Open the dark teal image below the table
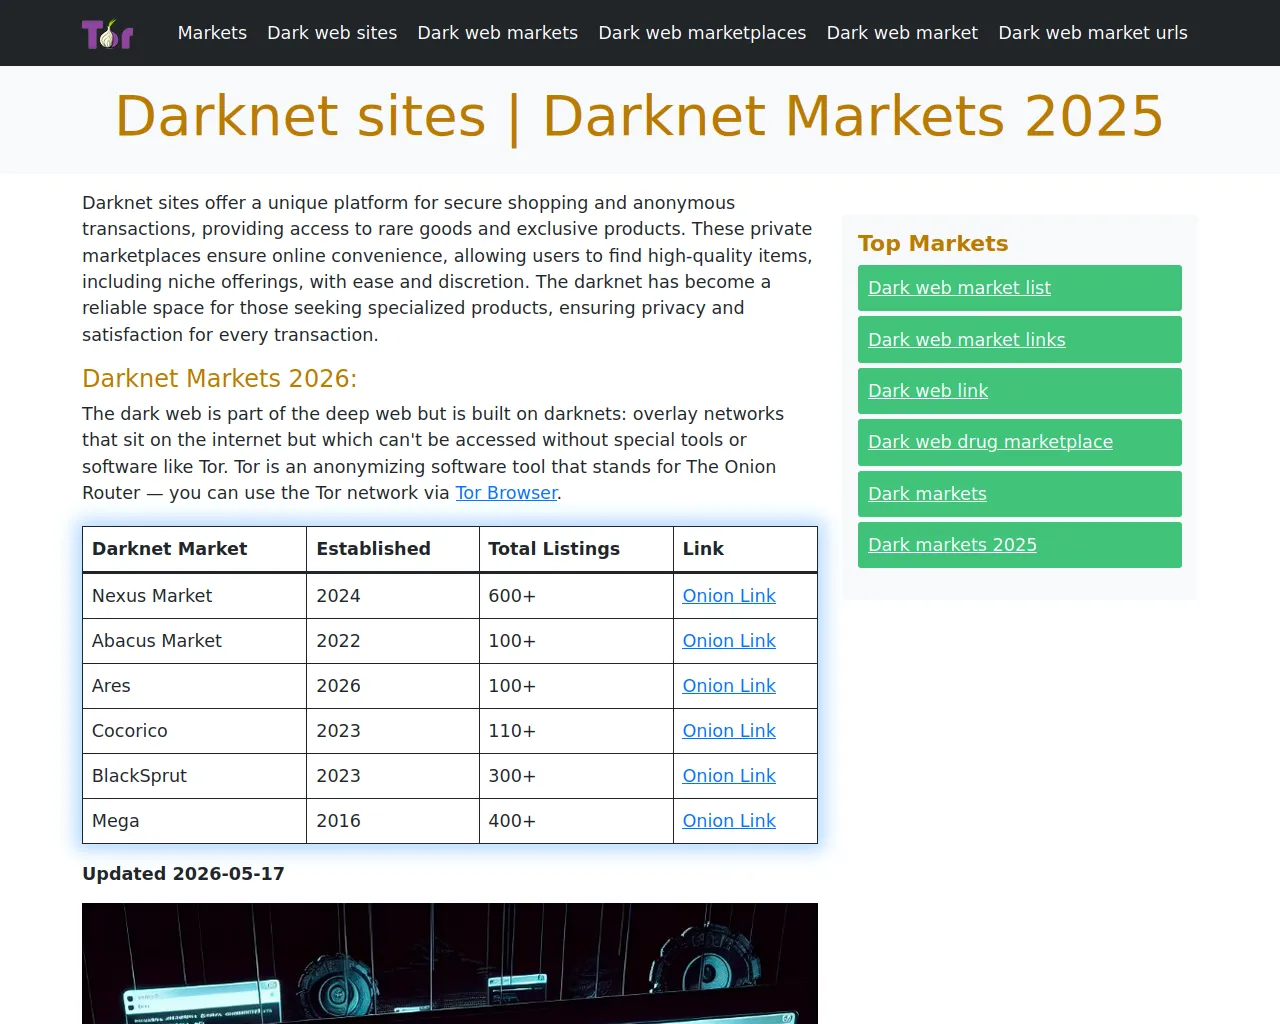This screenshot has width=1280, height=1024. pos(450,963)
